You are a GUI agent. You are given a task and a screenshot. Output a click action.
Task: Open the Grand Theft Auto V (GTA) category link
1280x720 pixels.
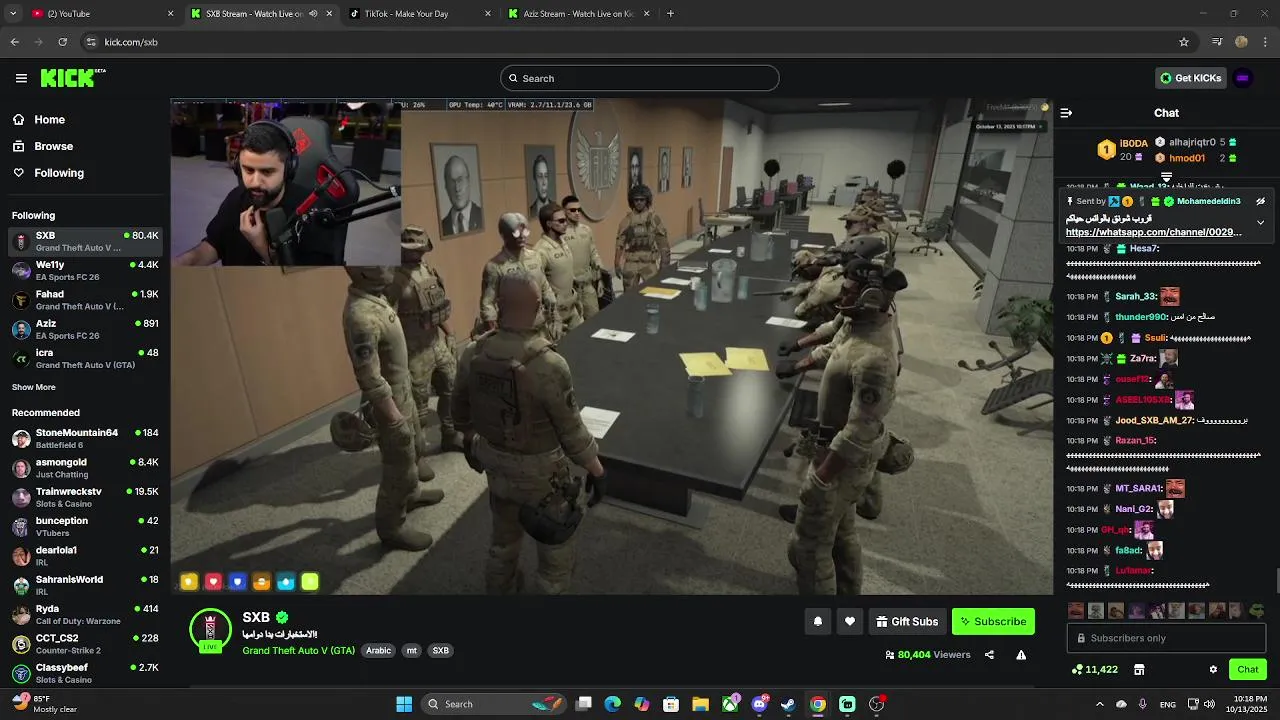pos(298,650)
